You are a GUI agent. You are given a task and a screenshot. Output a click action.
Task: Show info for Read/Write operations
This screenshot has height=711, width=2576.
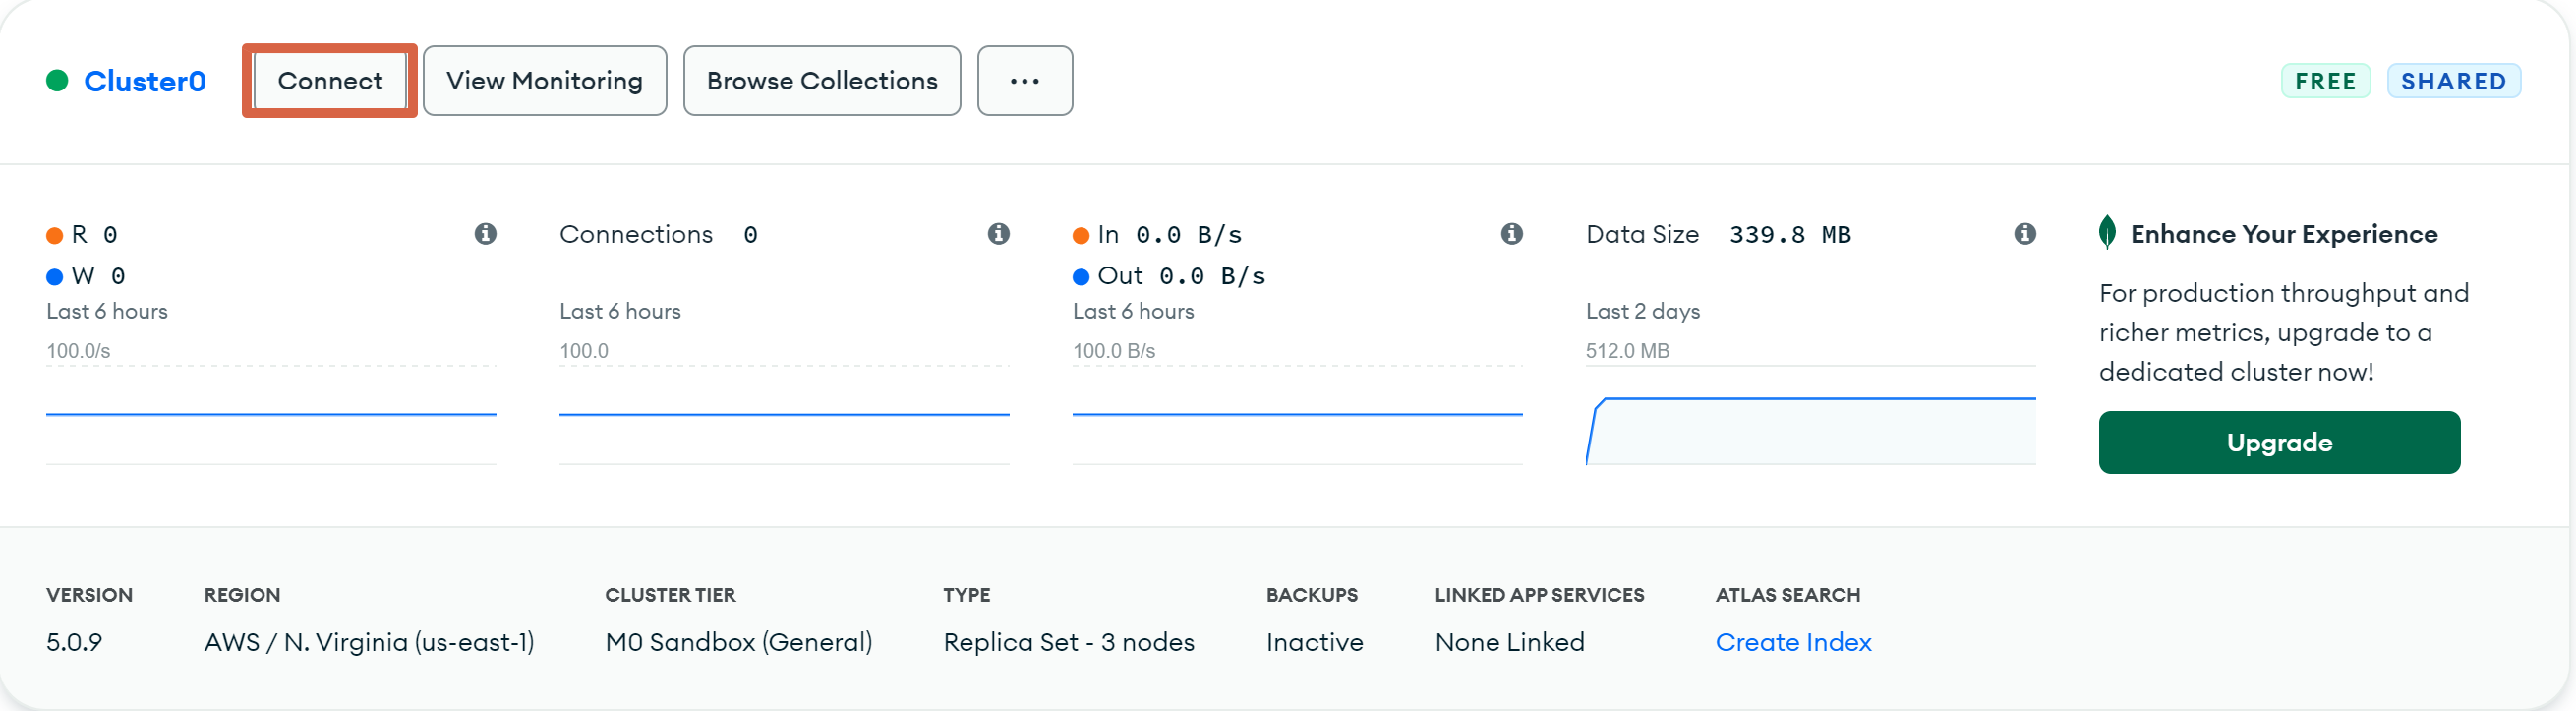pos(485,234)
